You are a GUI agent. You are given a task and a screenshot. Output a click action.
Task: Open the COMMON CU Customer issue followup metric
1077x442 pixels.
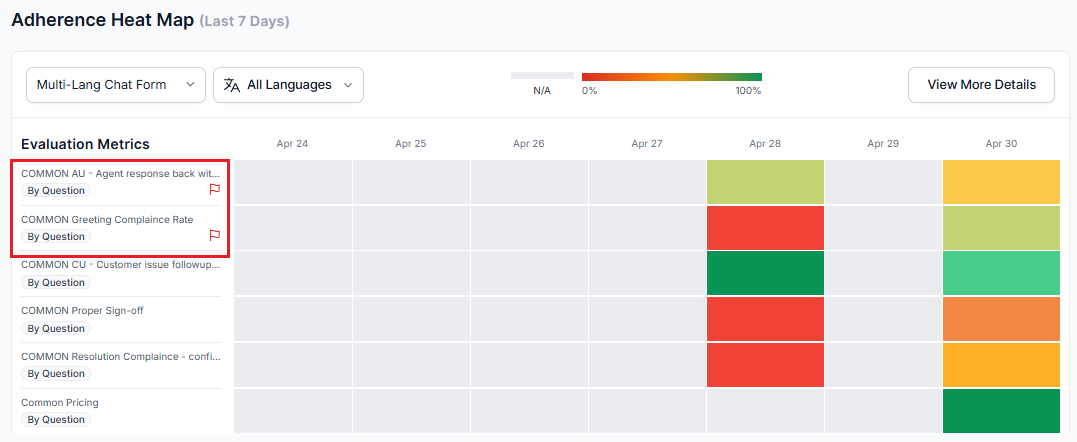120,265
